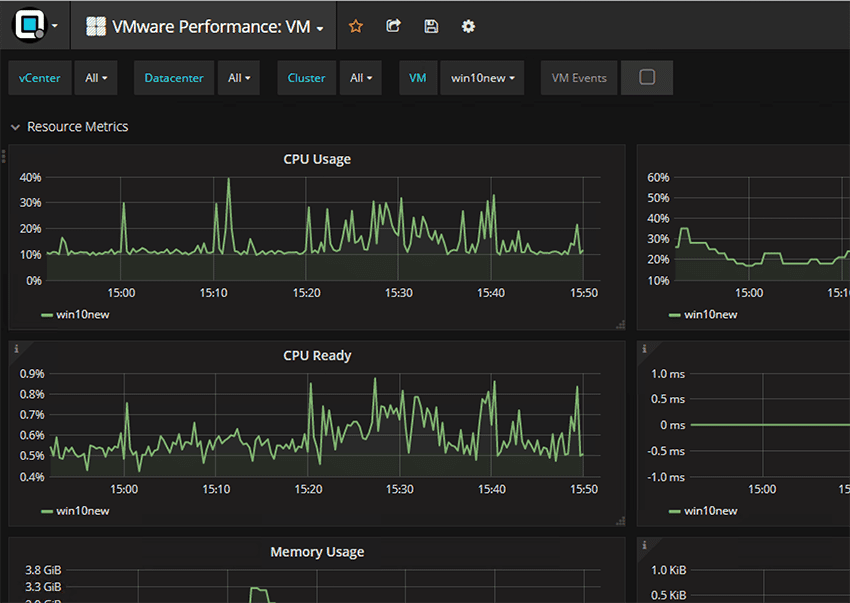The height and width of the screenshot is (603, 850).
Task: Open the Datacenter All dropdown
Action: click(239, 78)
